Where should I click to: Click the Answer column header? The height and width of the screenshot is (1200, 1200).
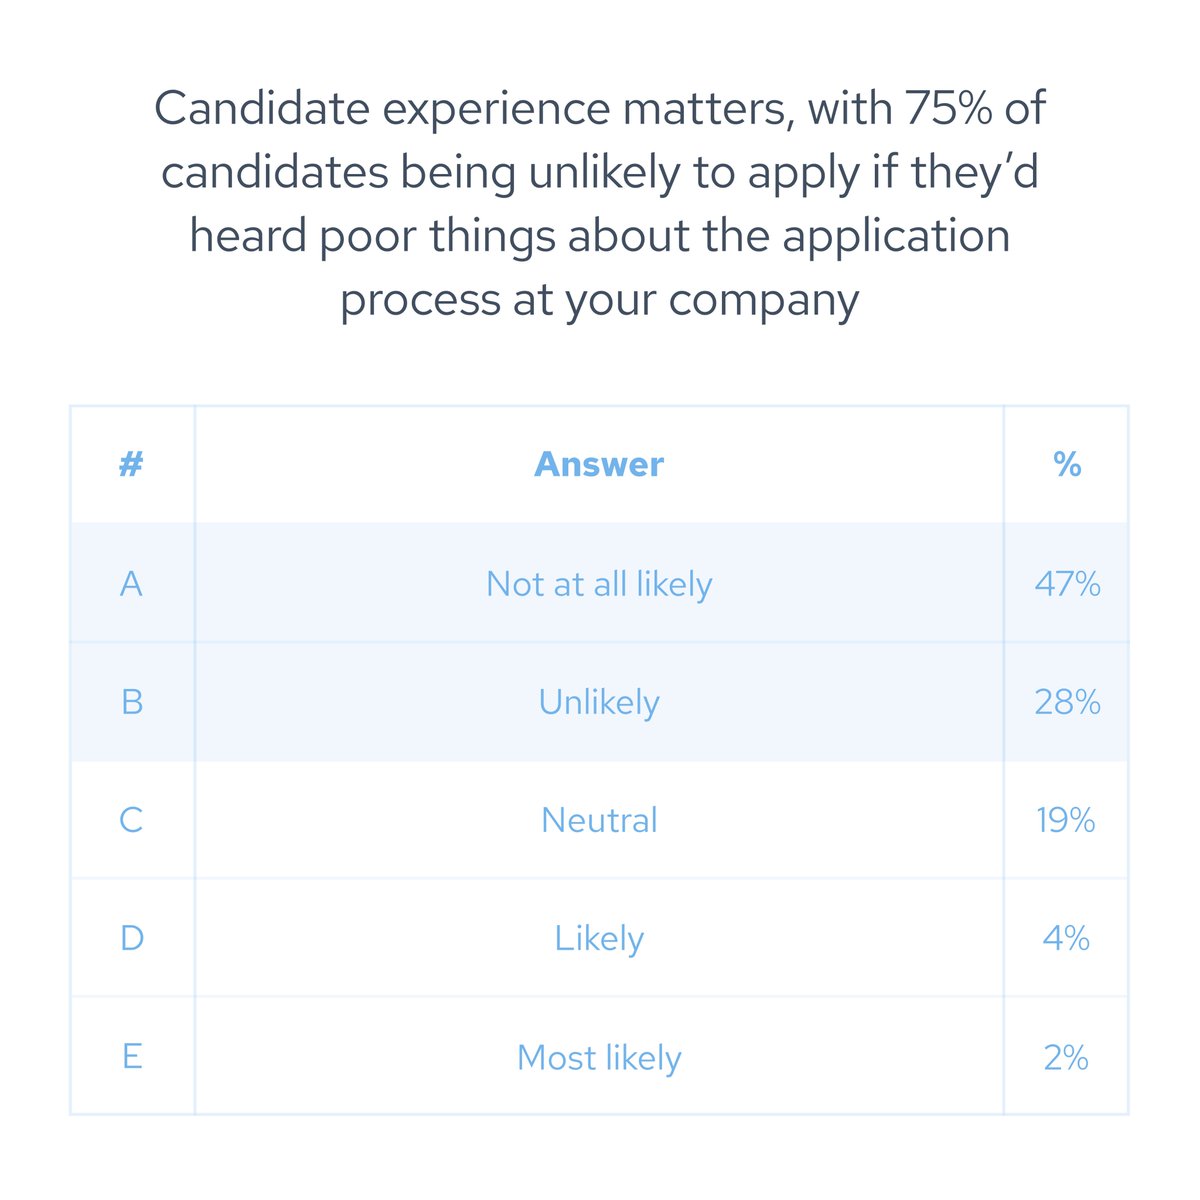point(599,464)
